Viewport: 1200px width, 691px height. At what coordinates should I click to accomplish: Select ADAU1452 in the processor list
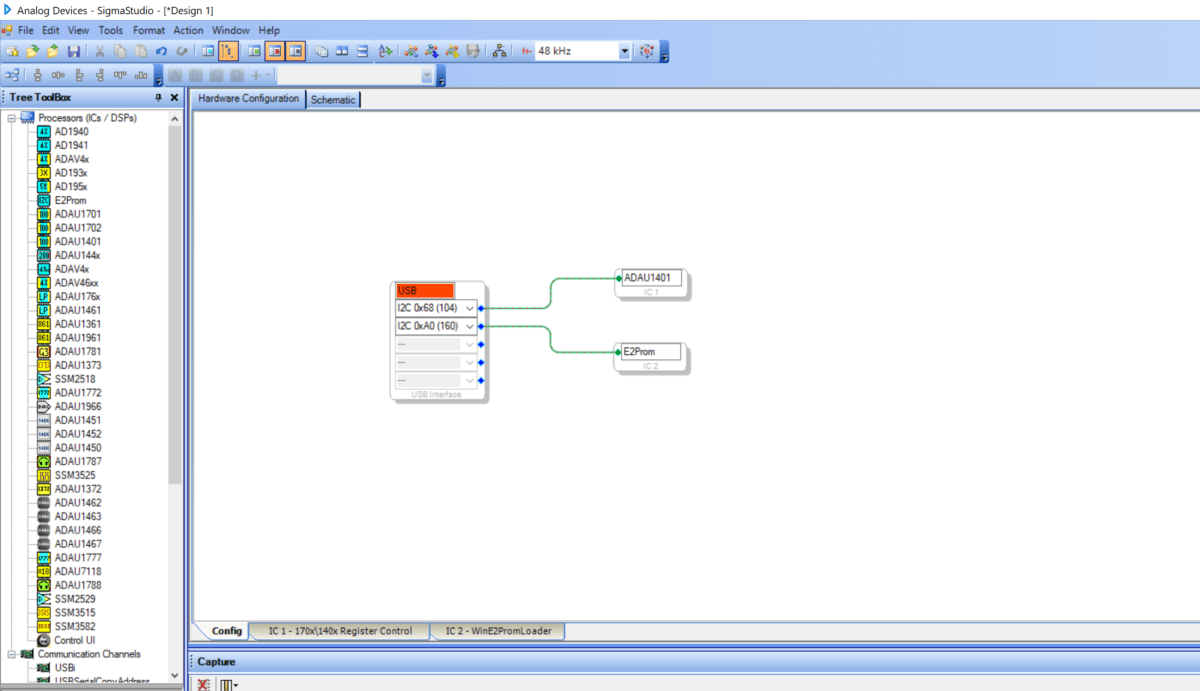(77, 434)
